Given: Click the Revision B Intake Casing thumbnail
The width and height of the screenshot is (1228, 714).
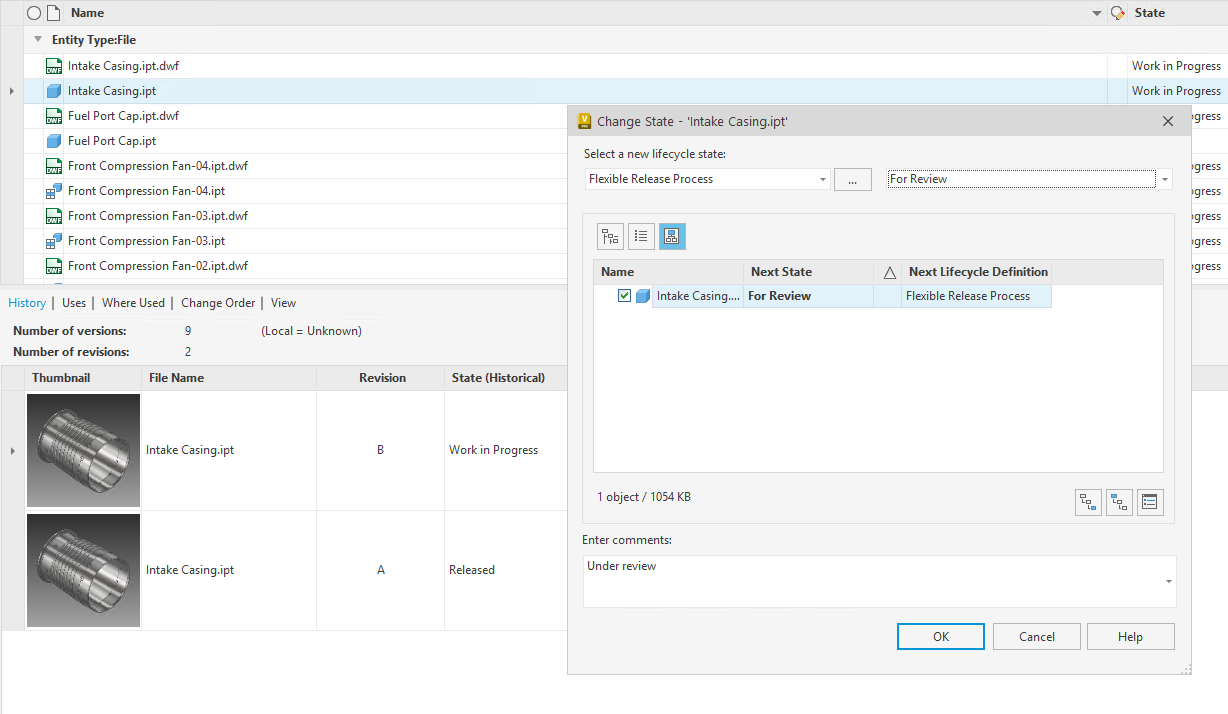Looking at the screenshot, I should tap(83, 450).
